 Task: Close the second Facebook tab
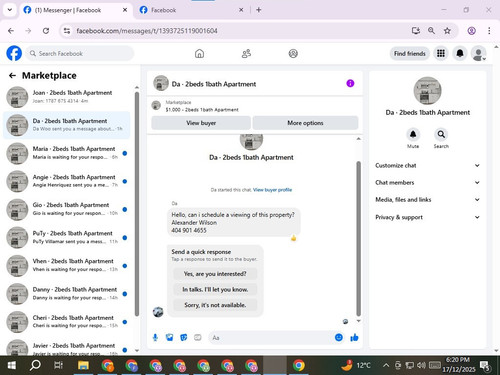click(241, 10)
